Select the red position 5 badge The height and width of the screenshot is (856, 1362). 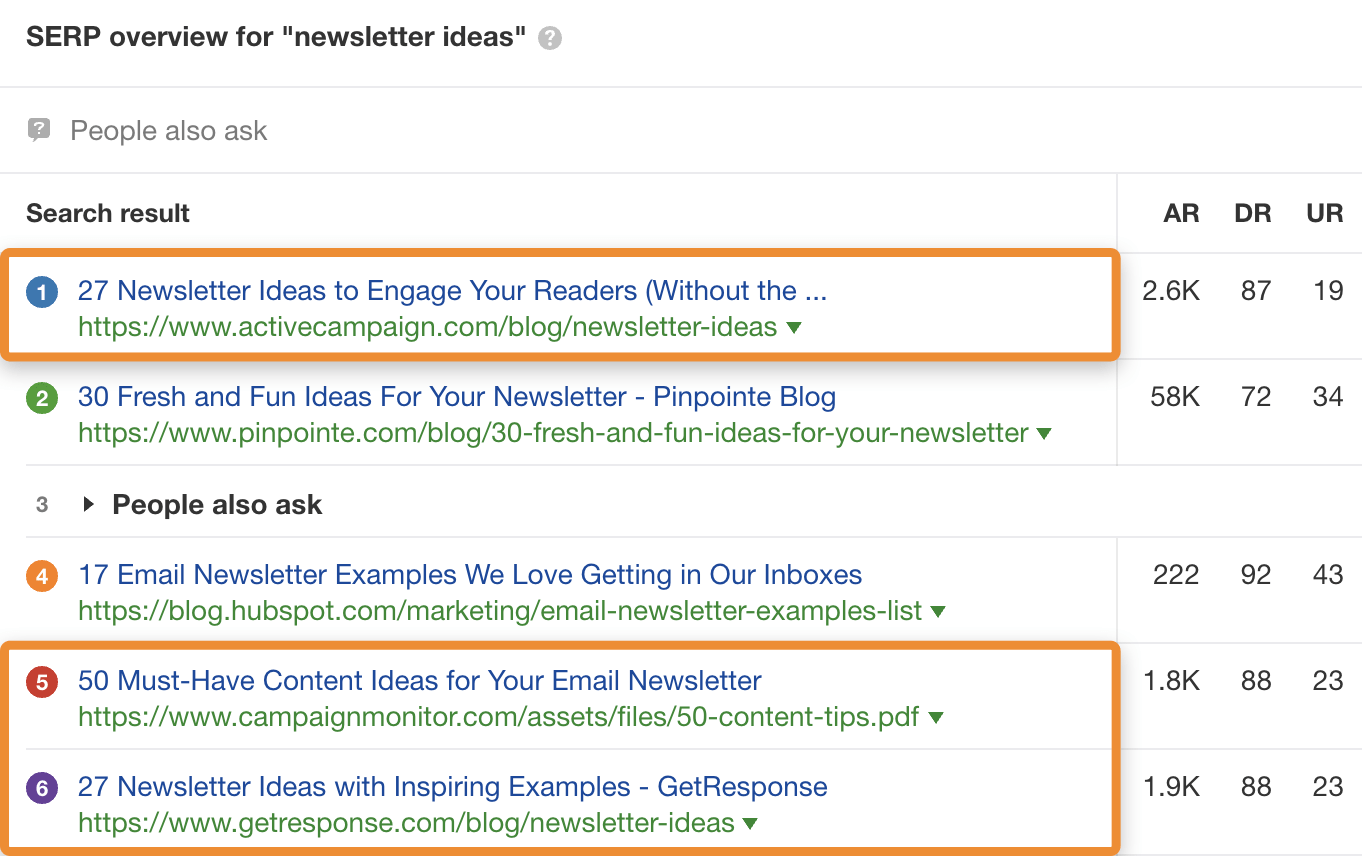pyautogui.click(x=42, y=680)
